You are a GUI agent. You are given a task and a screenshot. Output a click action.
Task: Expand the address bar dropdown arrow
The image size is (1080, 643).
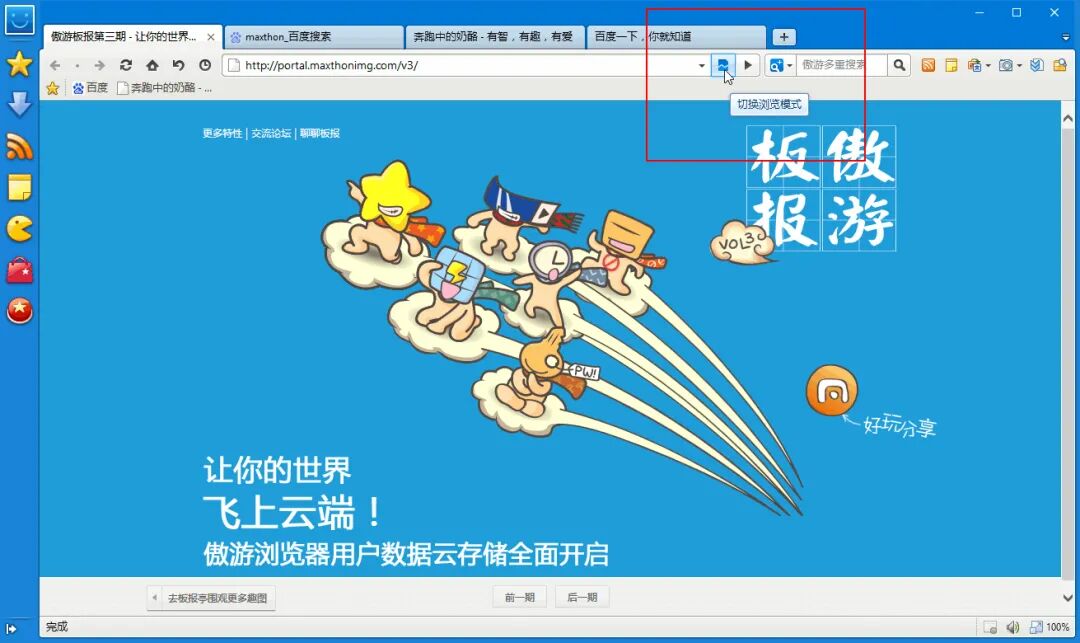[702, 66]
